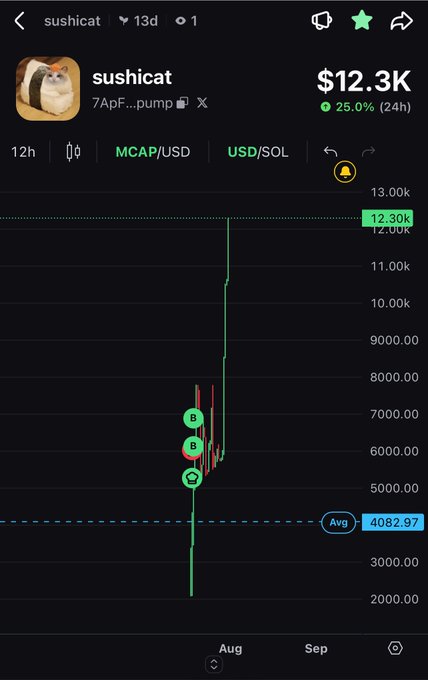Open the token's X (Twitter) link

[x=202, y=103]
